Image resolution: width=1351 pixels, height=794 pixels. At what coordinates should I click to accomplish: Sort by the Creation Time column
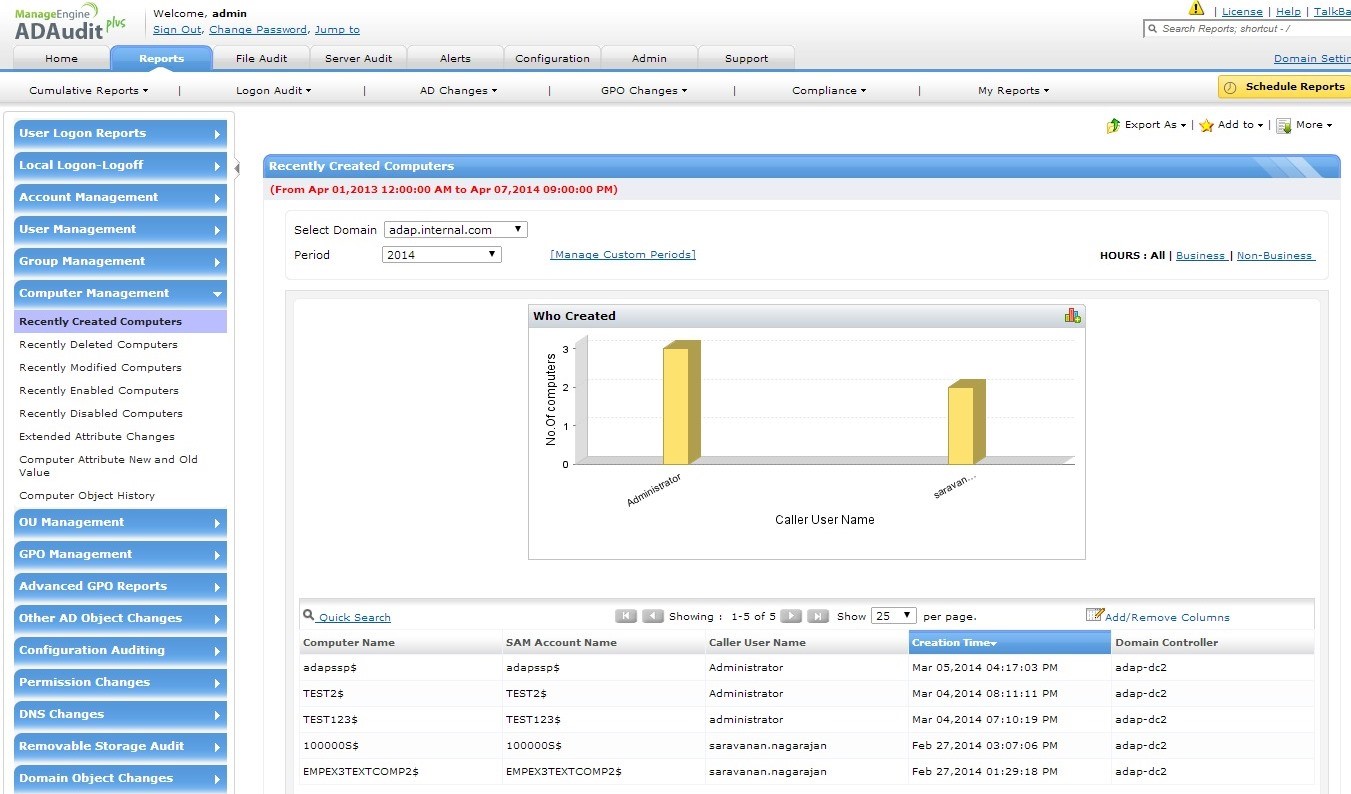click(1009, 642)
